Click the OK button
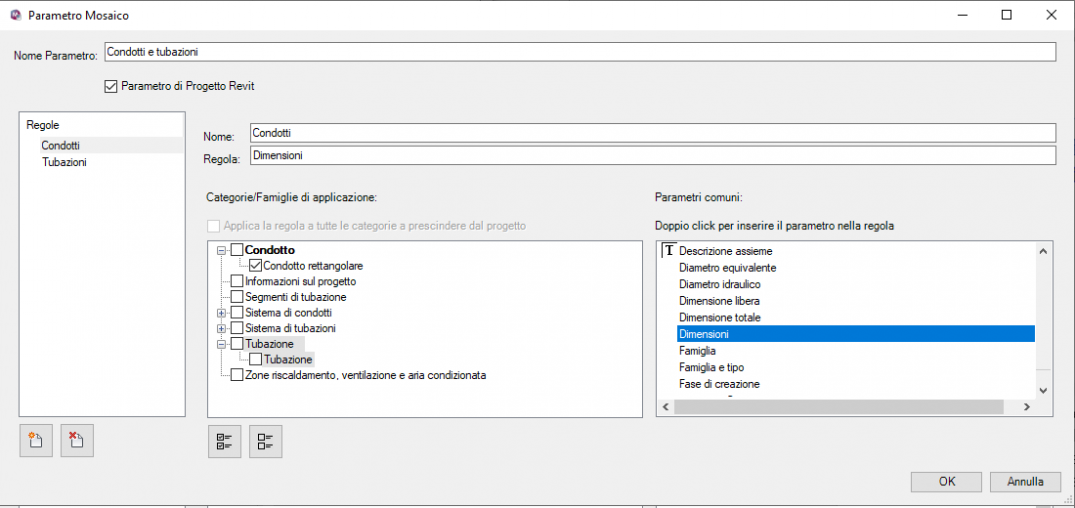1075x508 pixels. tap(947, 481)
